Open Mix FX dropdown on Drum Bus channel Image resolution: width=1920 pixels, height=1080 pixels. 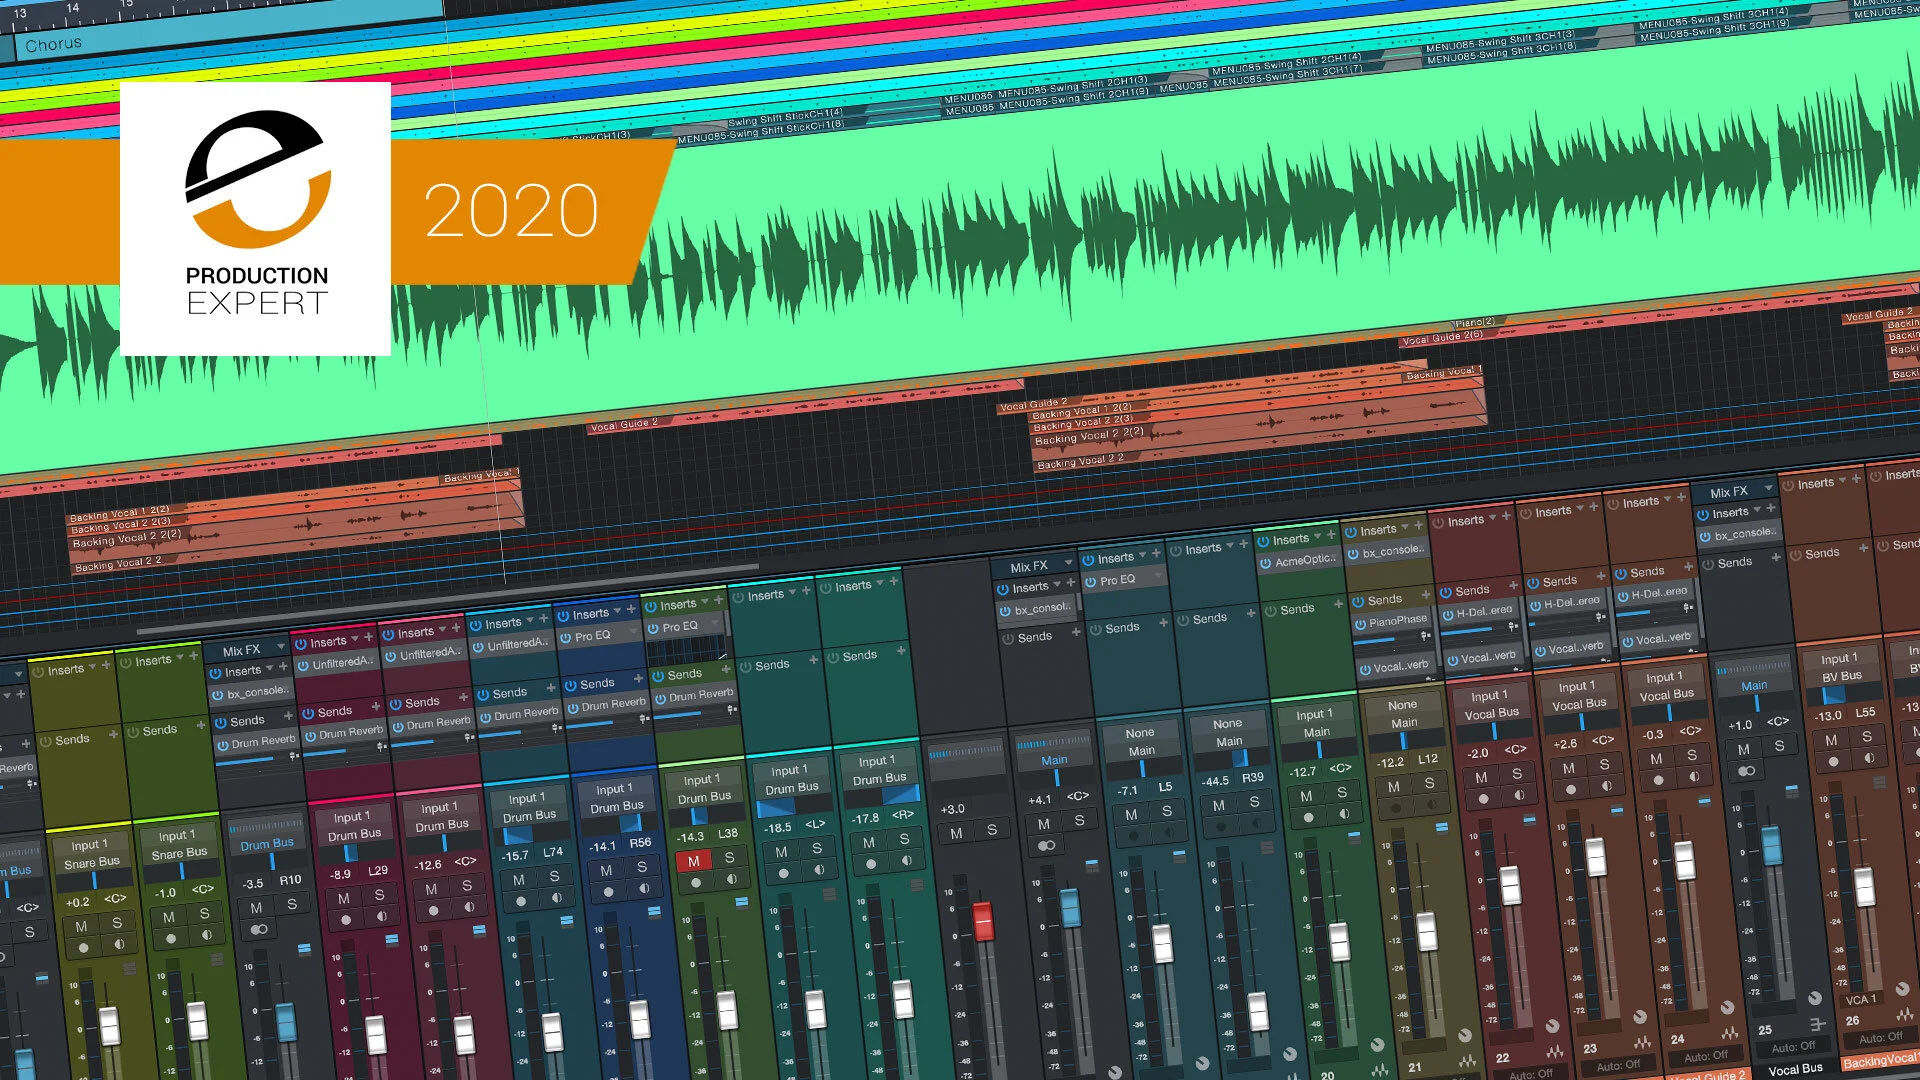281,647
